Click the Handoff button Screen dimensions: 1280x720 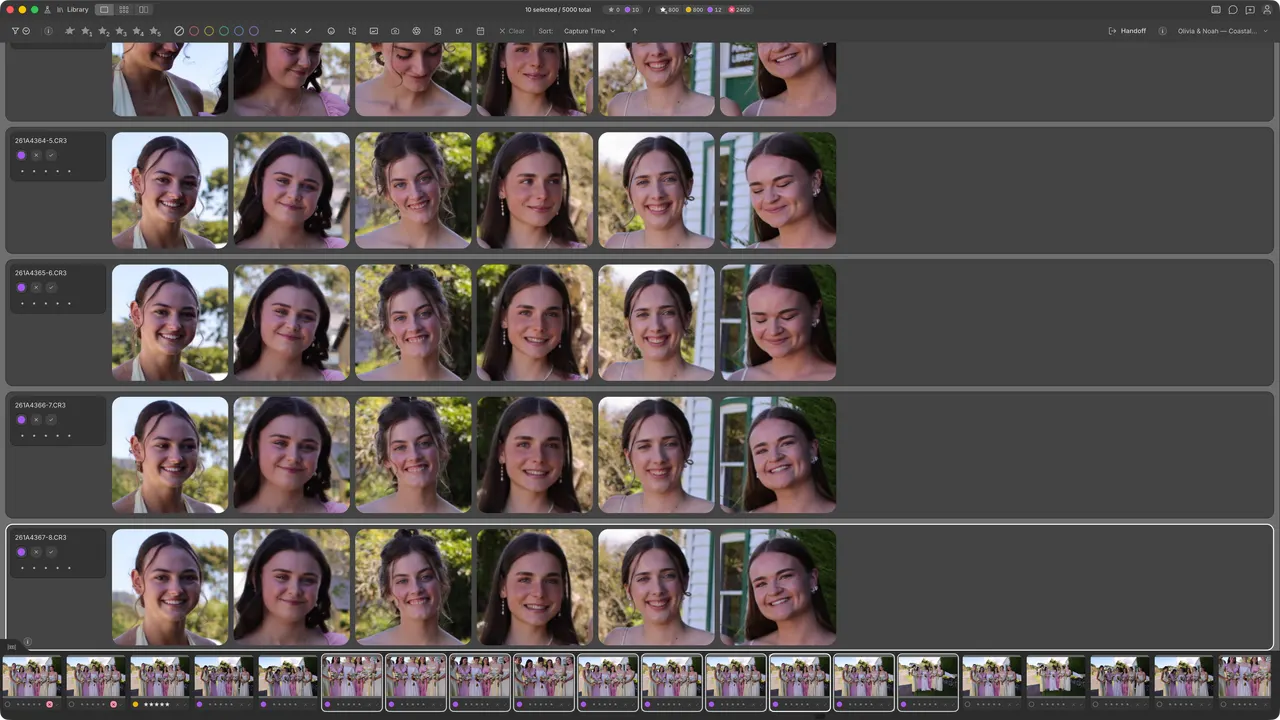tap(1127, 31)
